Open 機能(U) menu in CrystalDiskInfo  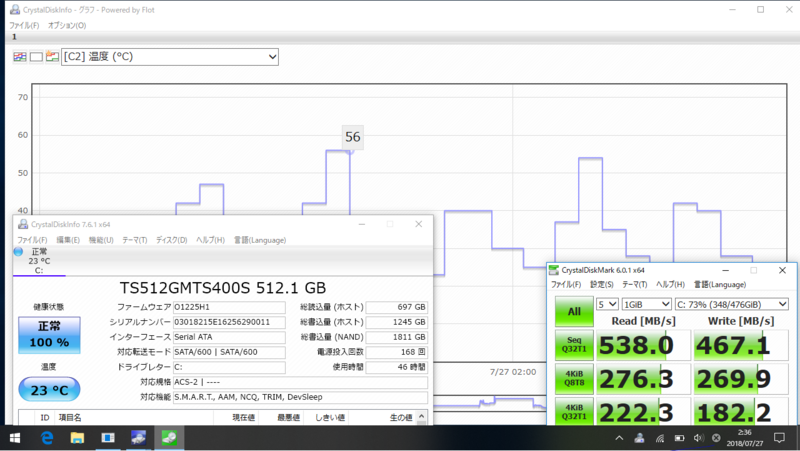click(101, 240)
